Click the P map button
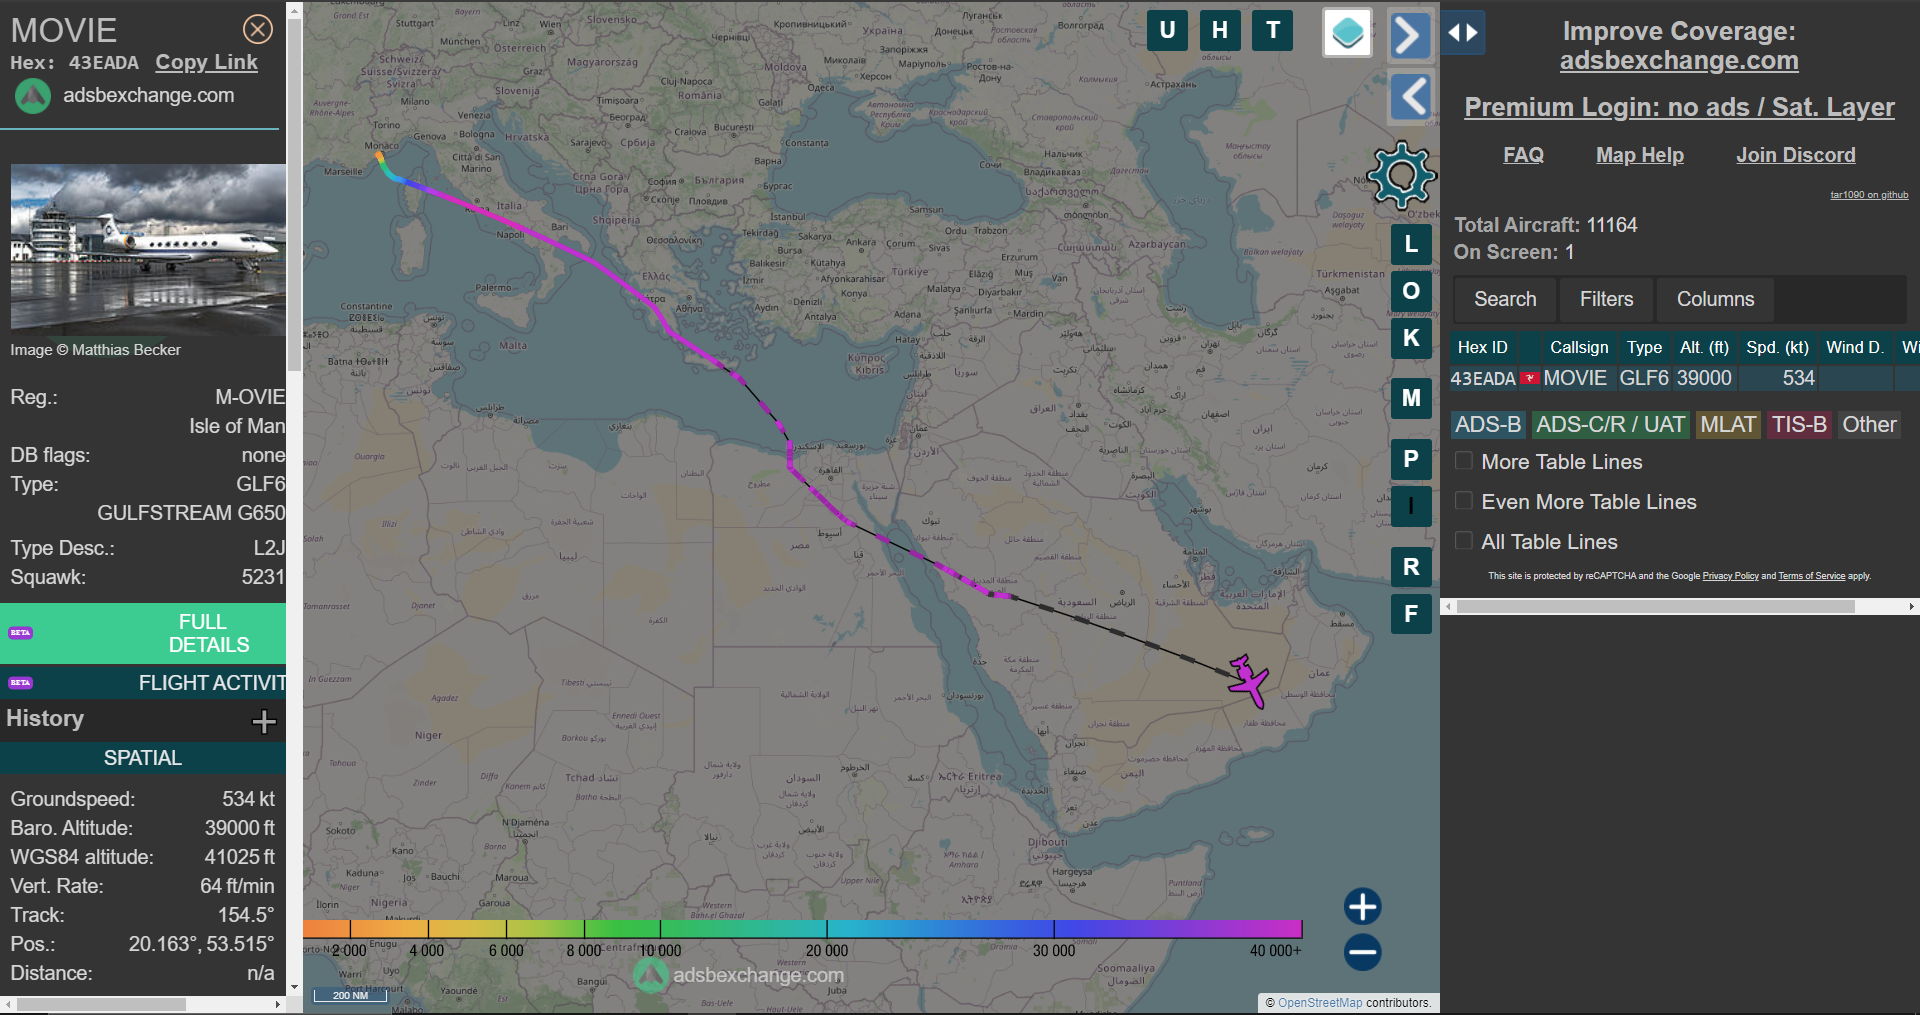1920x1015 pixels. pyautogui.click(x=1411, y=459)
